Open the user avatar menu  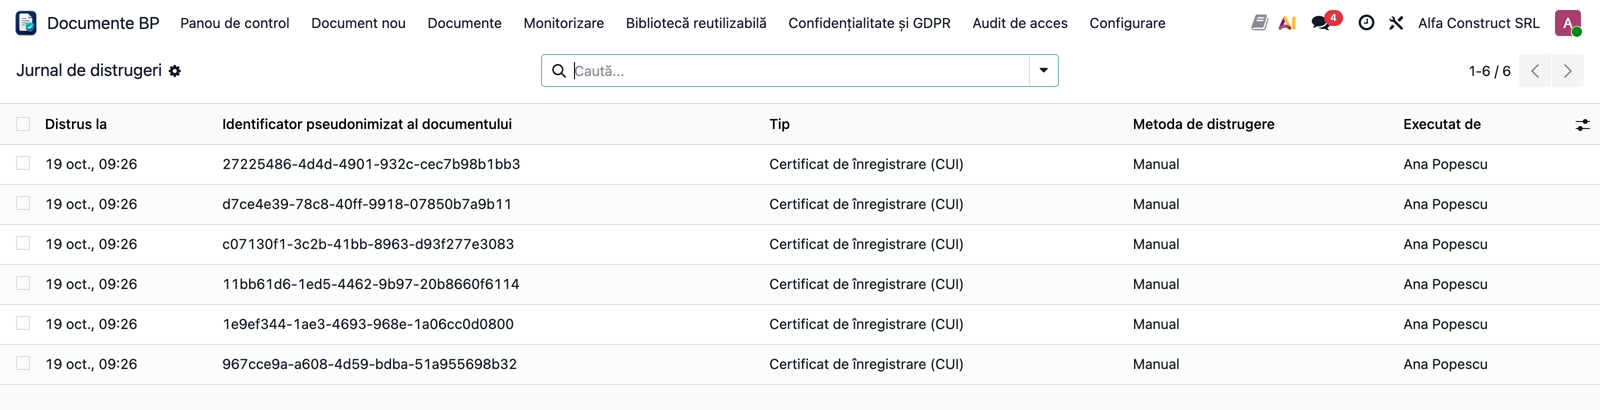click(x=1568, y=23)
